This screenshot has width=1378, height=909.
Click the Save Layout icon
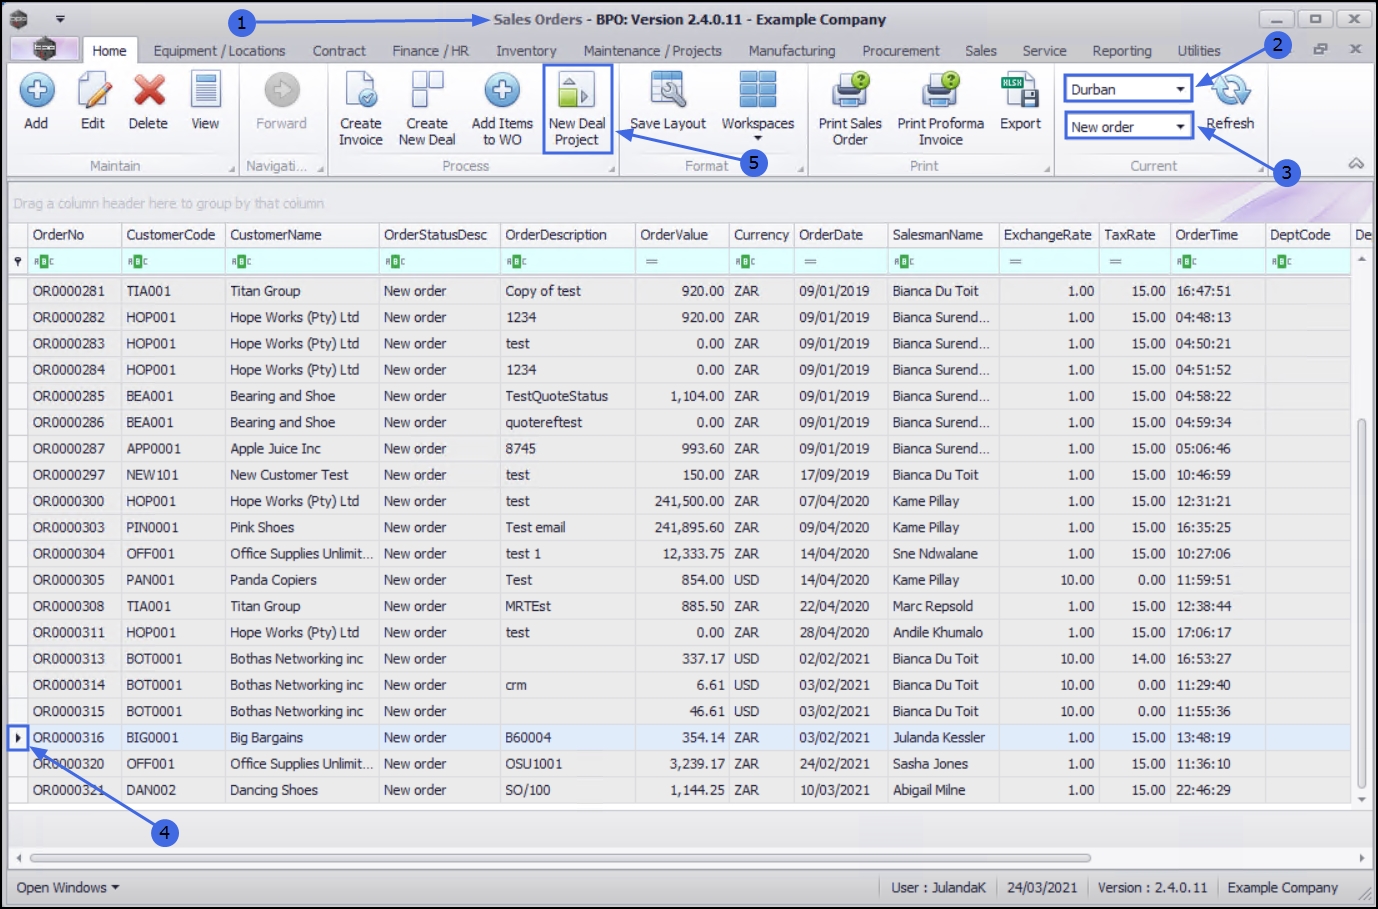(668, 91)
